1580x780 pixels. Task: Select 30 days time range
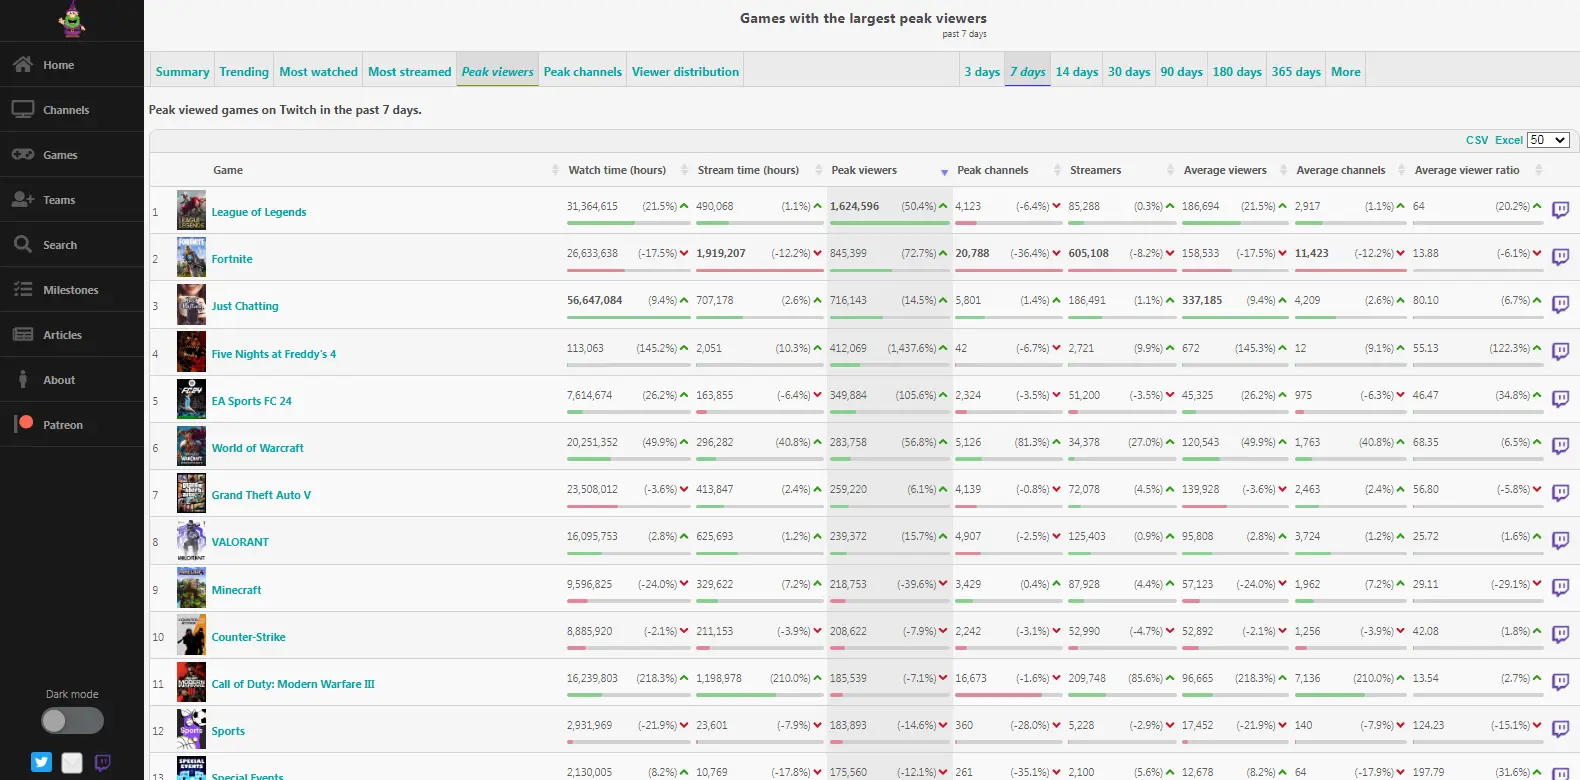pos(1129,71)
